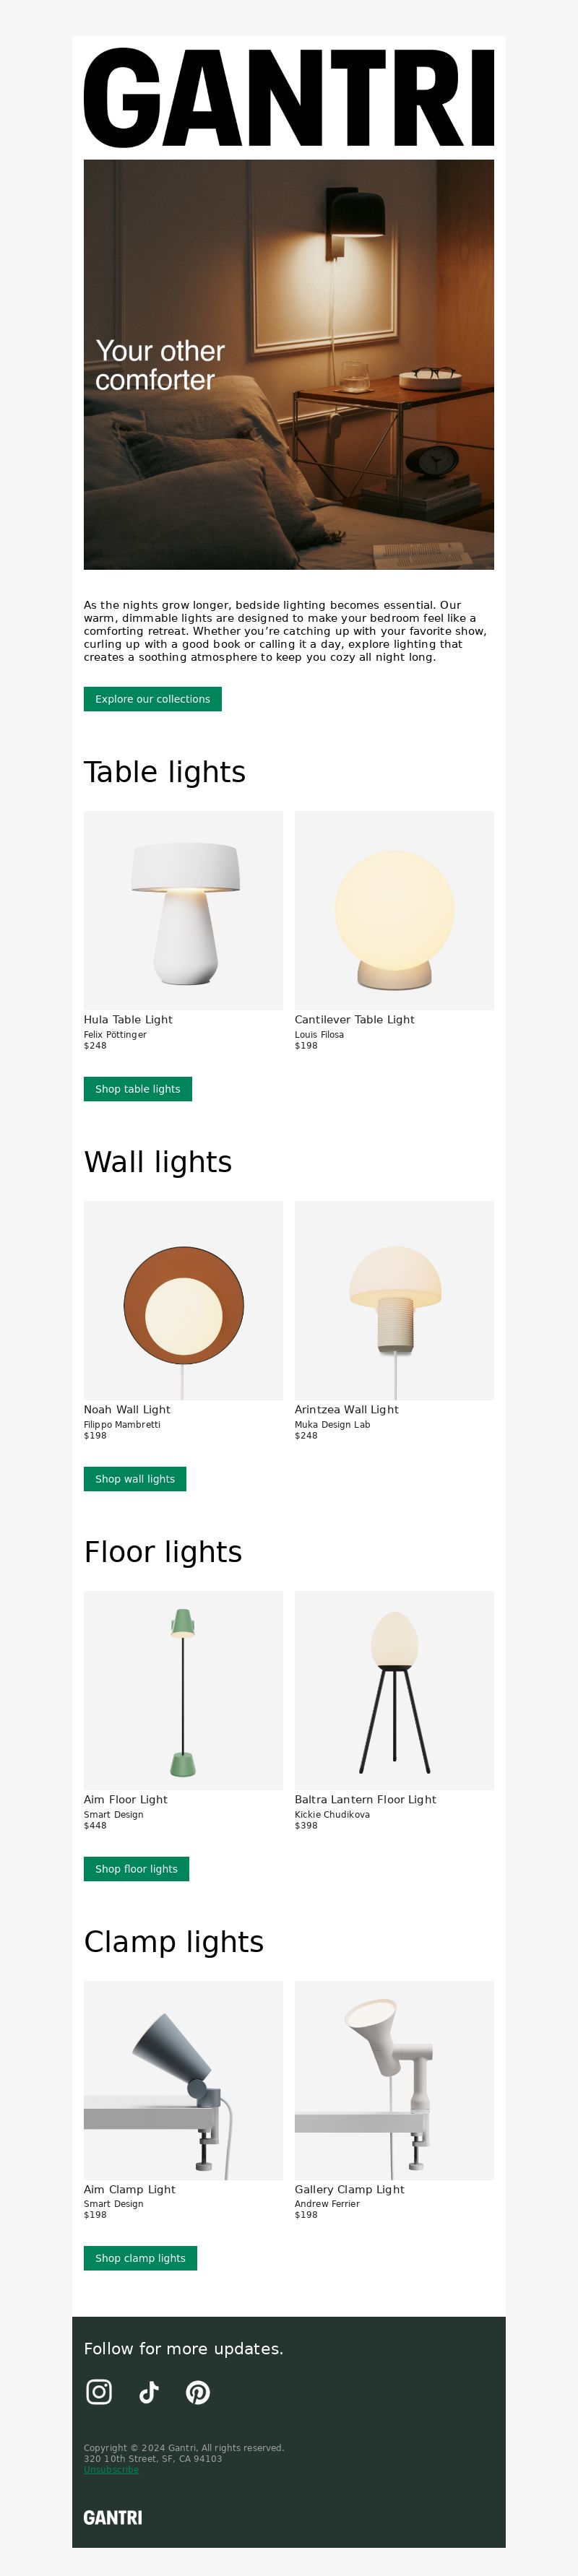Open the Gallery Clamp Light image
The height and width of the screenshot is (2576, 578).
[394, 2080]
